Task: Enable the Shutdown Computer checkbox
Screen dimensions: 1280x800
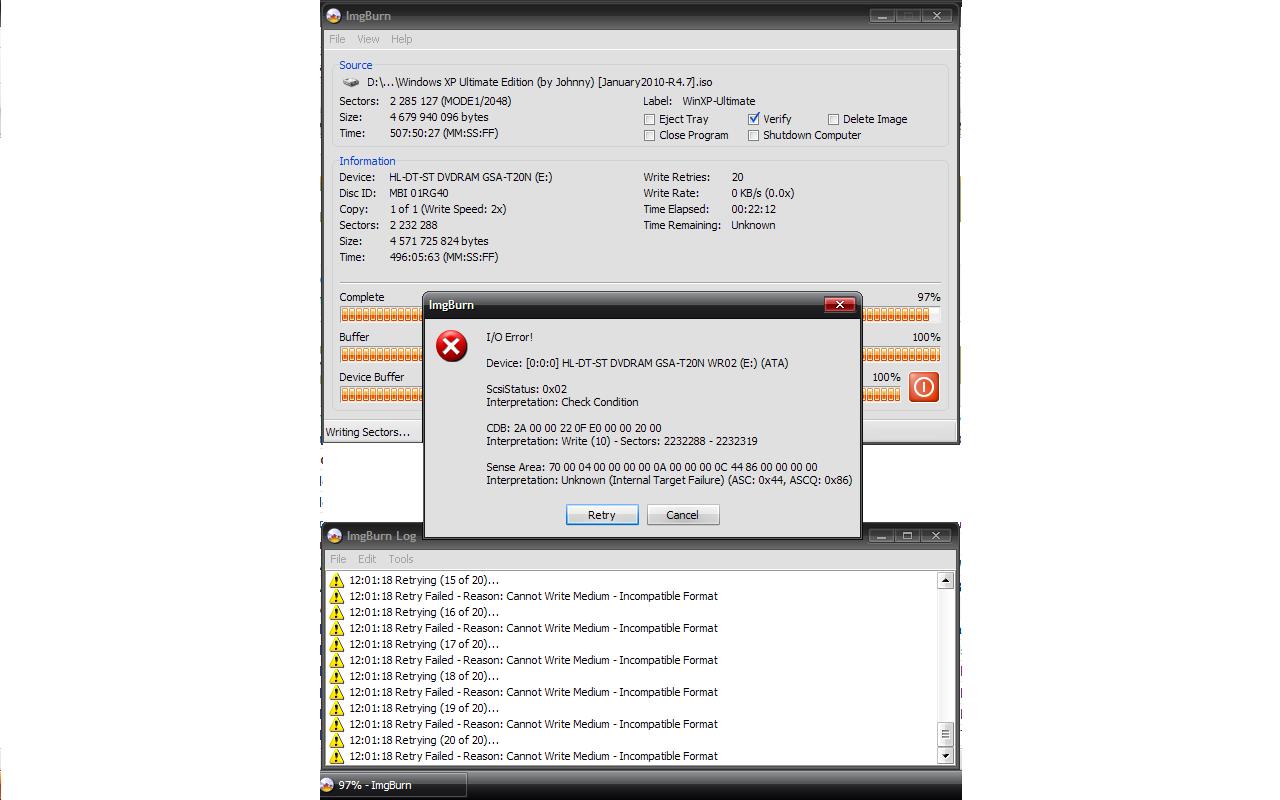Action: [x=753, y=135]
